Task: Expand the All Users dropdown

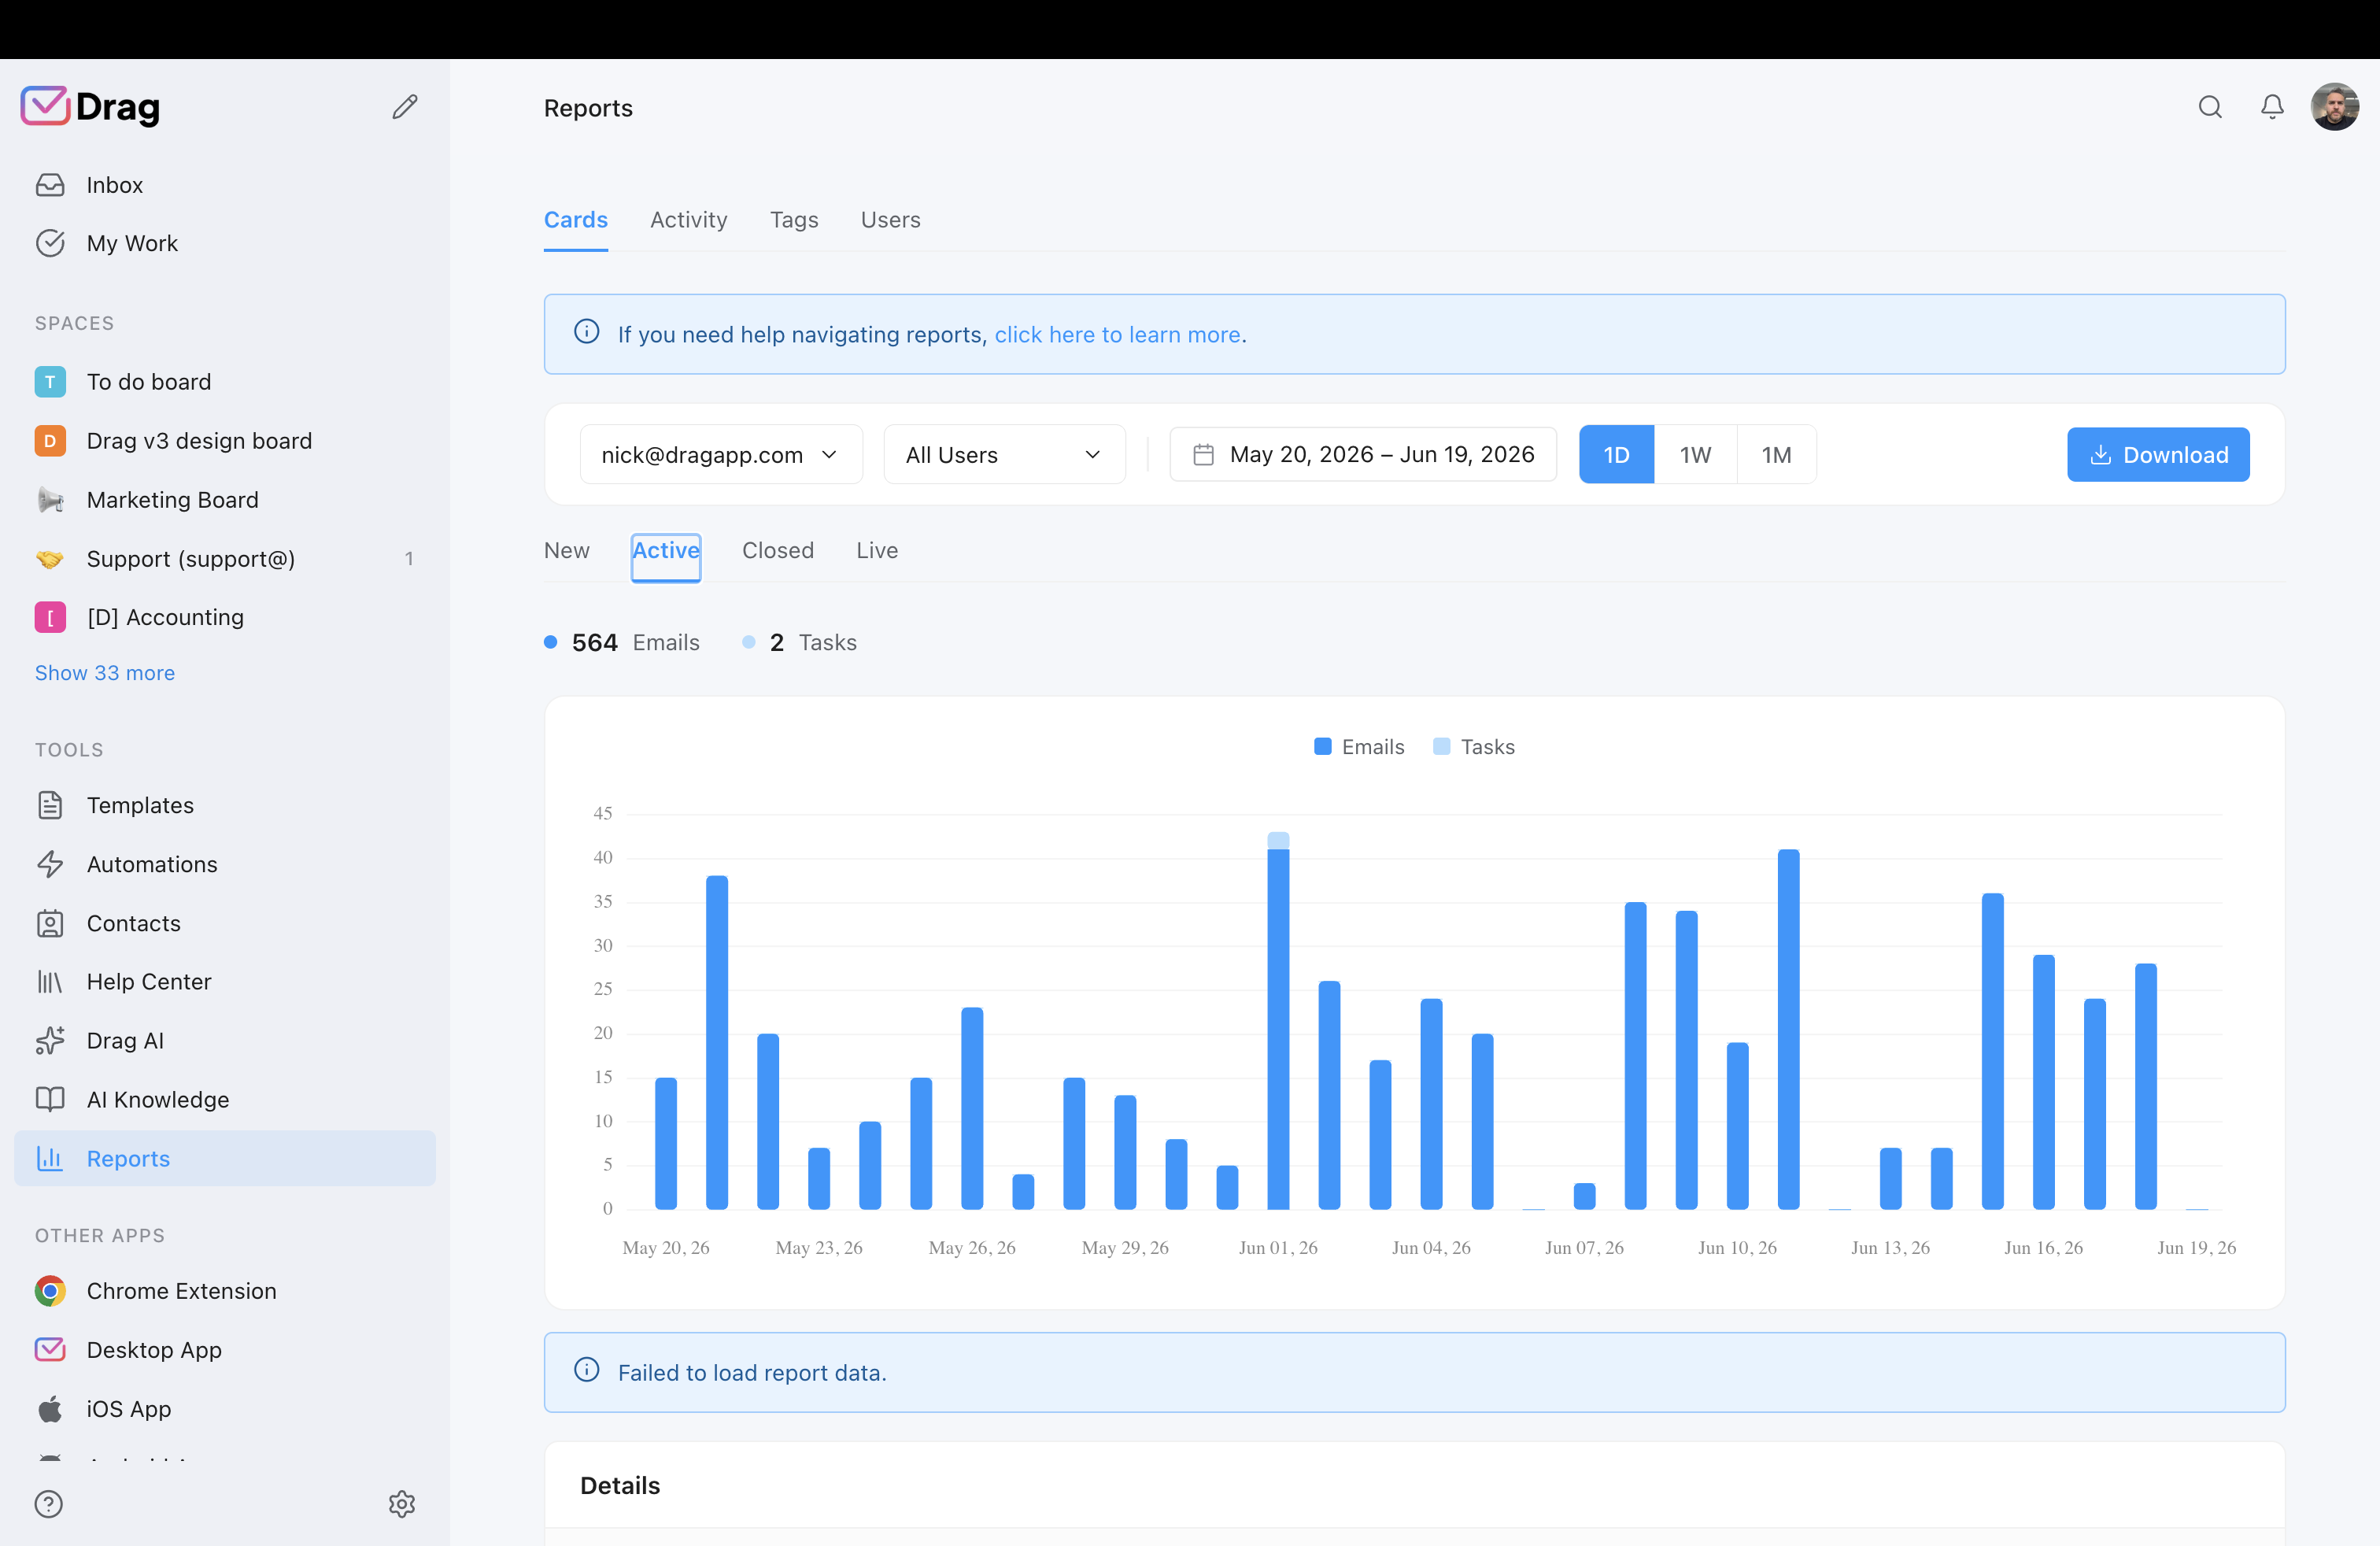Action: pyautogui.click(x=1004, y=455)
